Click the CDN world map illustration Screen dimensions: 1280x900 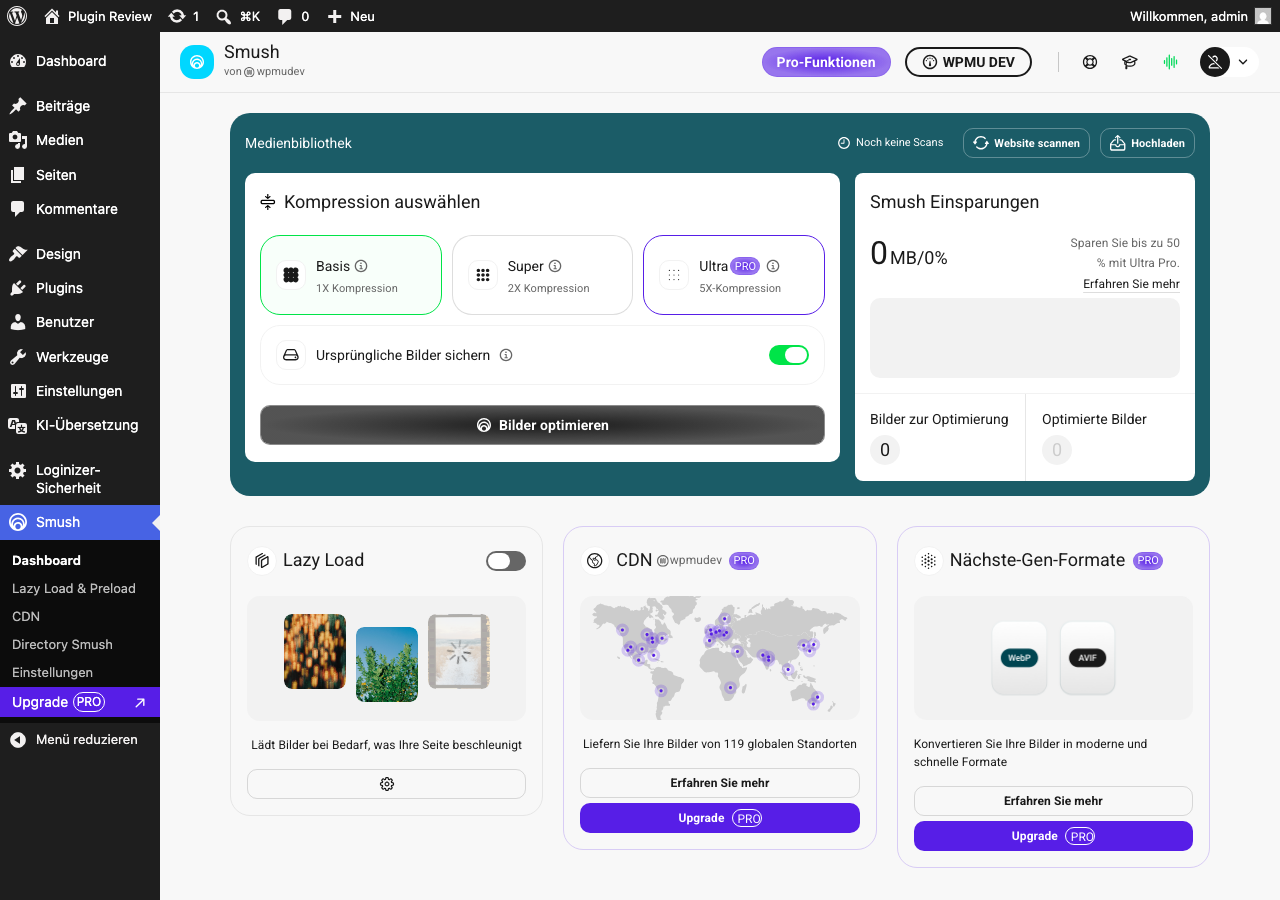click(720, 658)
